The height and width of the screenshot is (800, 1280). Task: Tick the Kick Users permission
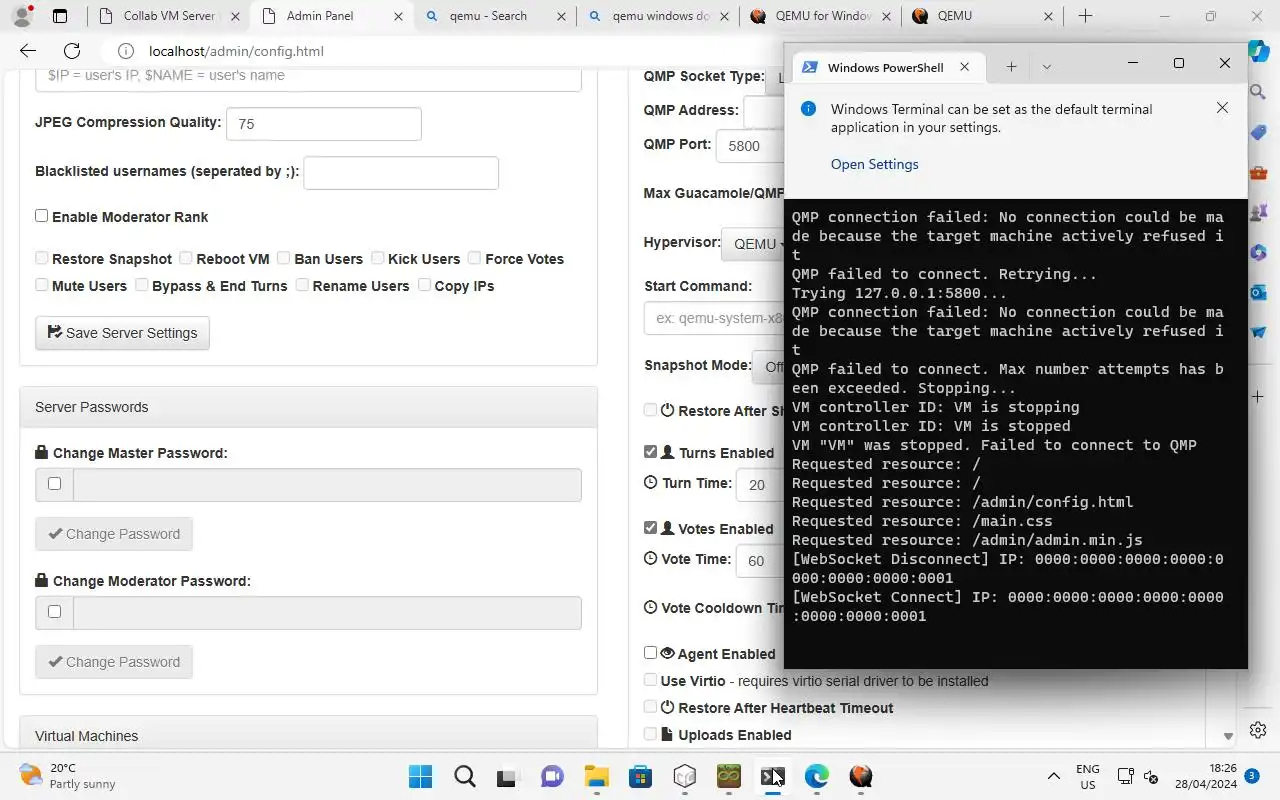click(x=378, y=258)
